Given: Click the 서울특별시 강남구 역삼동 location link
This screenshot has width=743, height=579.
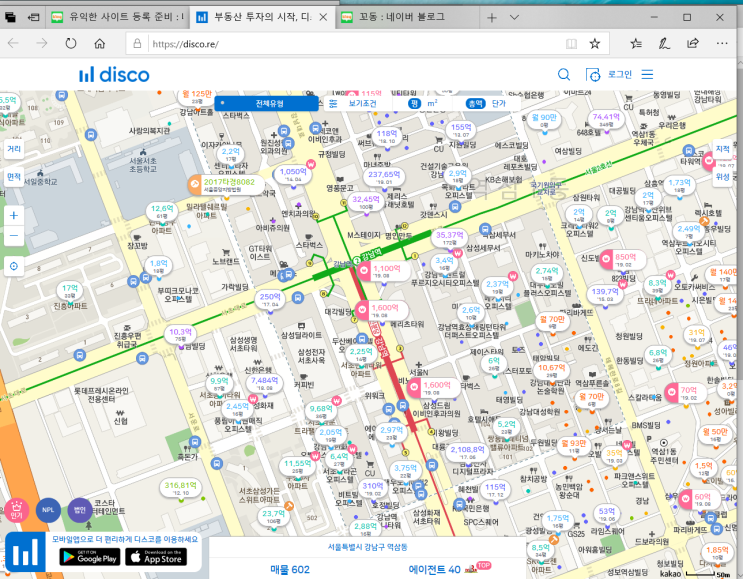Looking at the screenshot, I should coord(368,547).
